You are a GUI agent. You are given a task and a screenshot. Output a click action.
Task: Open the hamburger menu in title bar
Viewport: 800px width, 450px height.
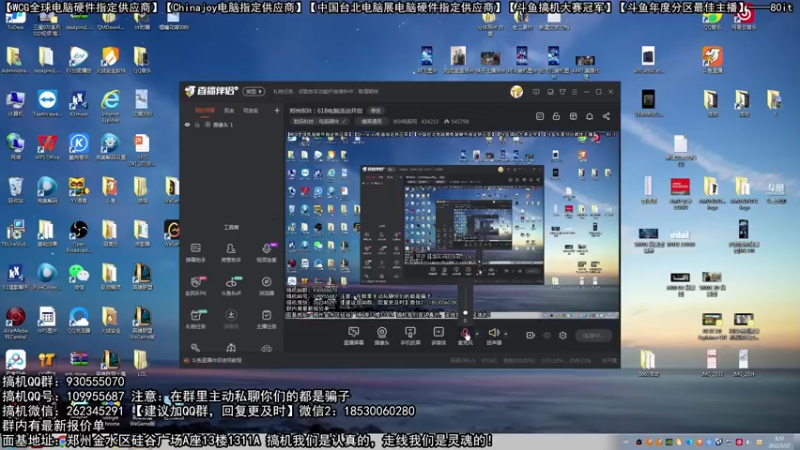click(574, 92)
